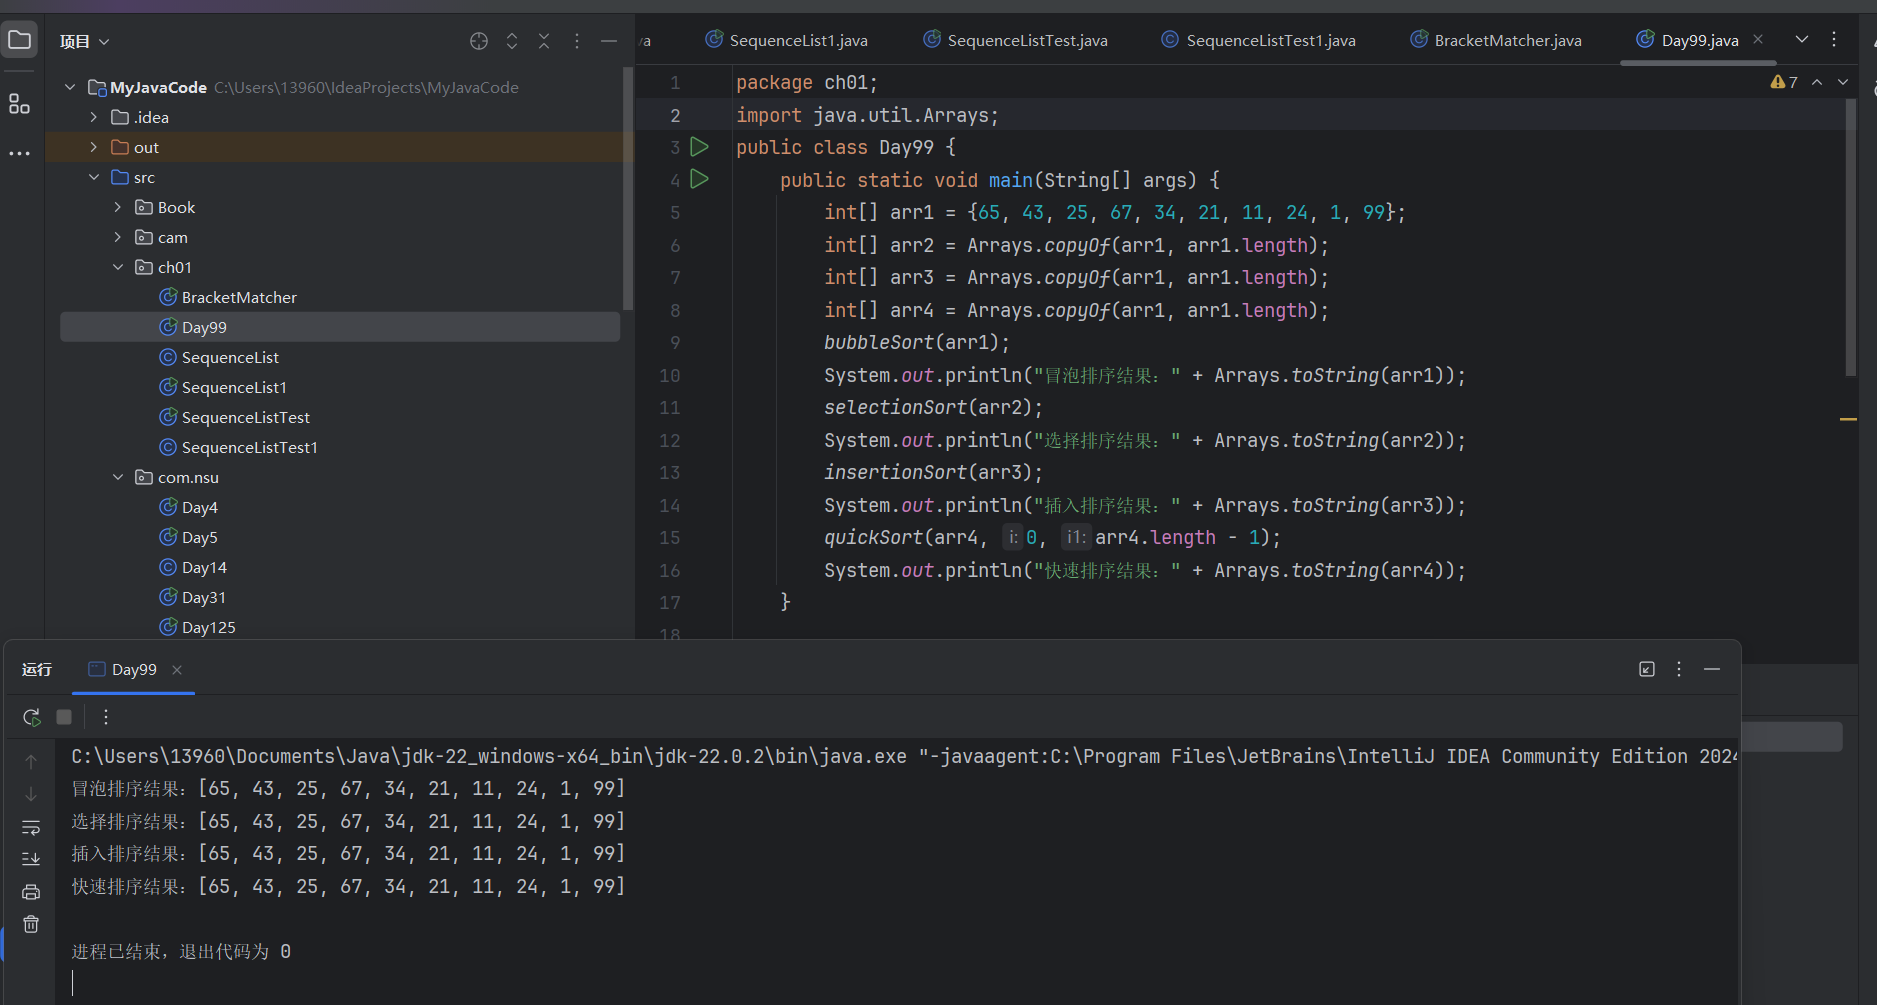Close the Day99.java editor tab
This screenshot has width=1877, height=1005.
(1758, 39)
